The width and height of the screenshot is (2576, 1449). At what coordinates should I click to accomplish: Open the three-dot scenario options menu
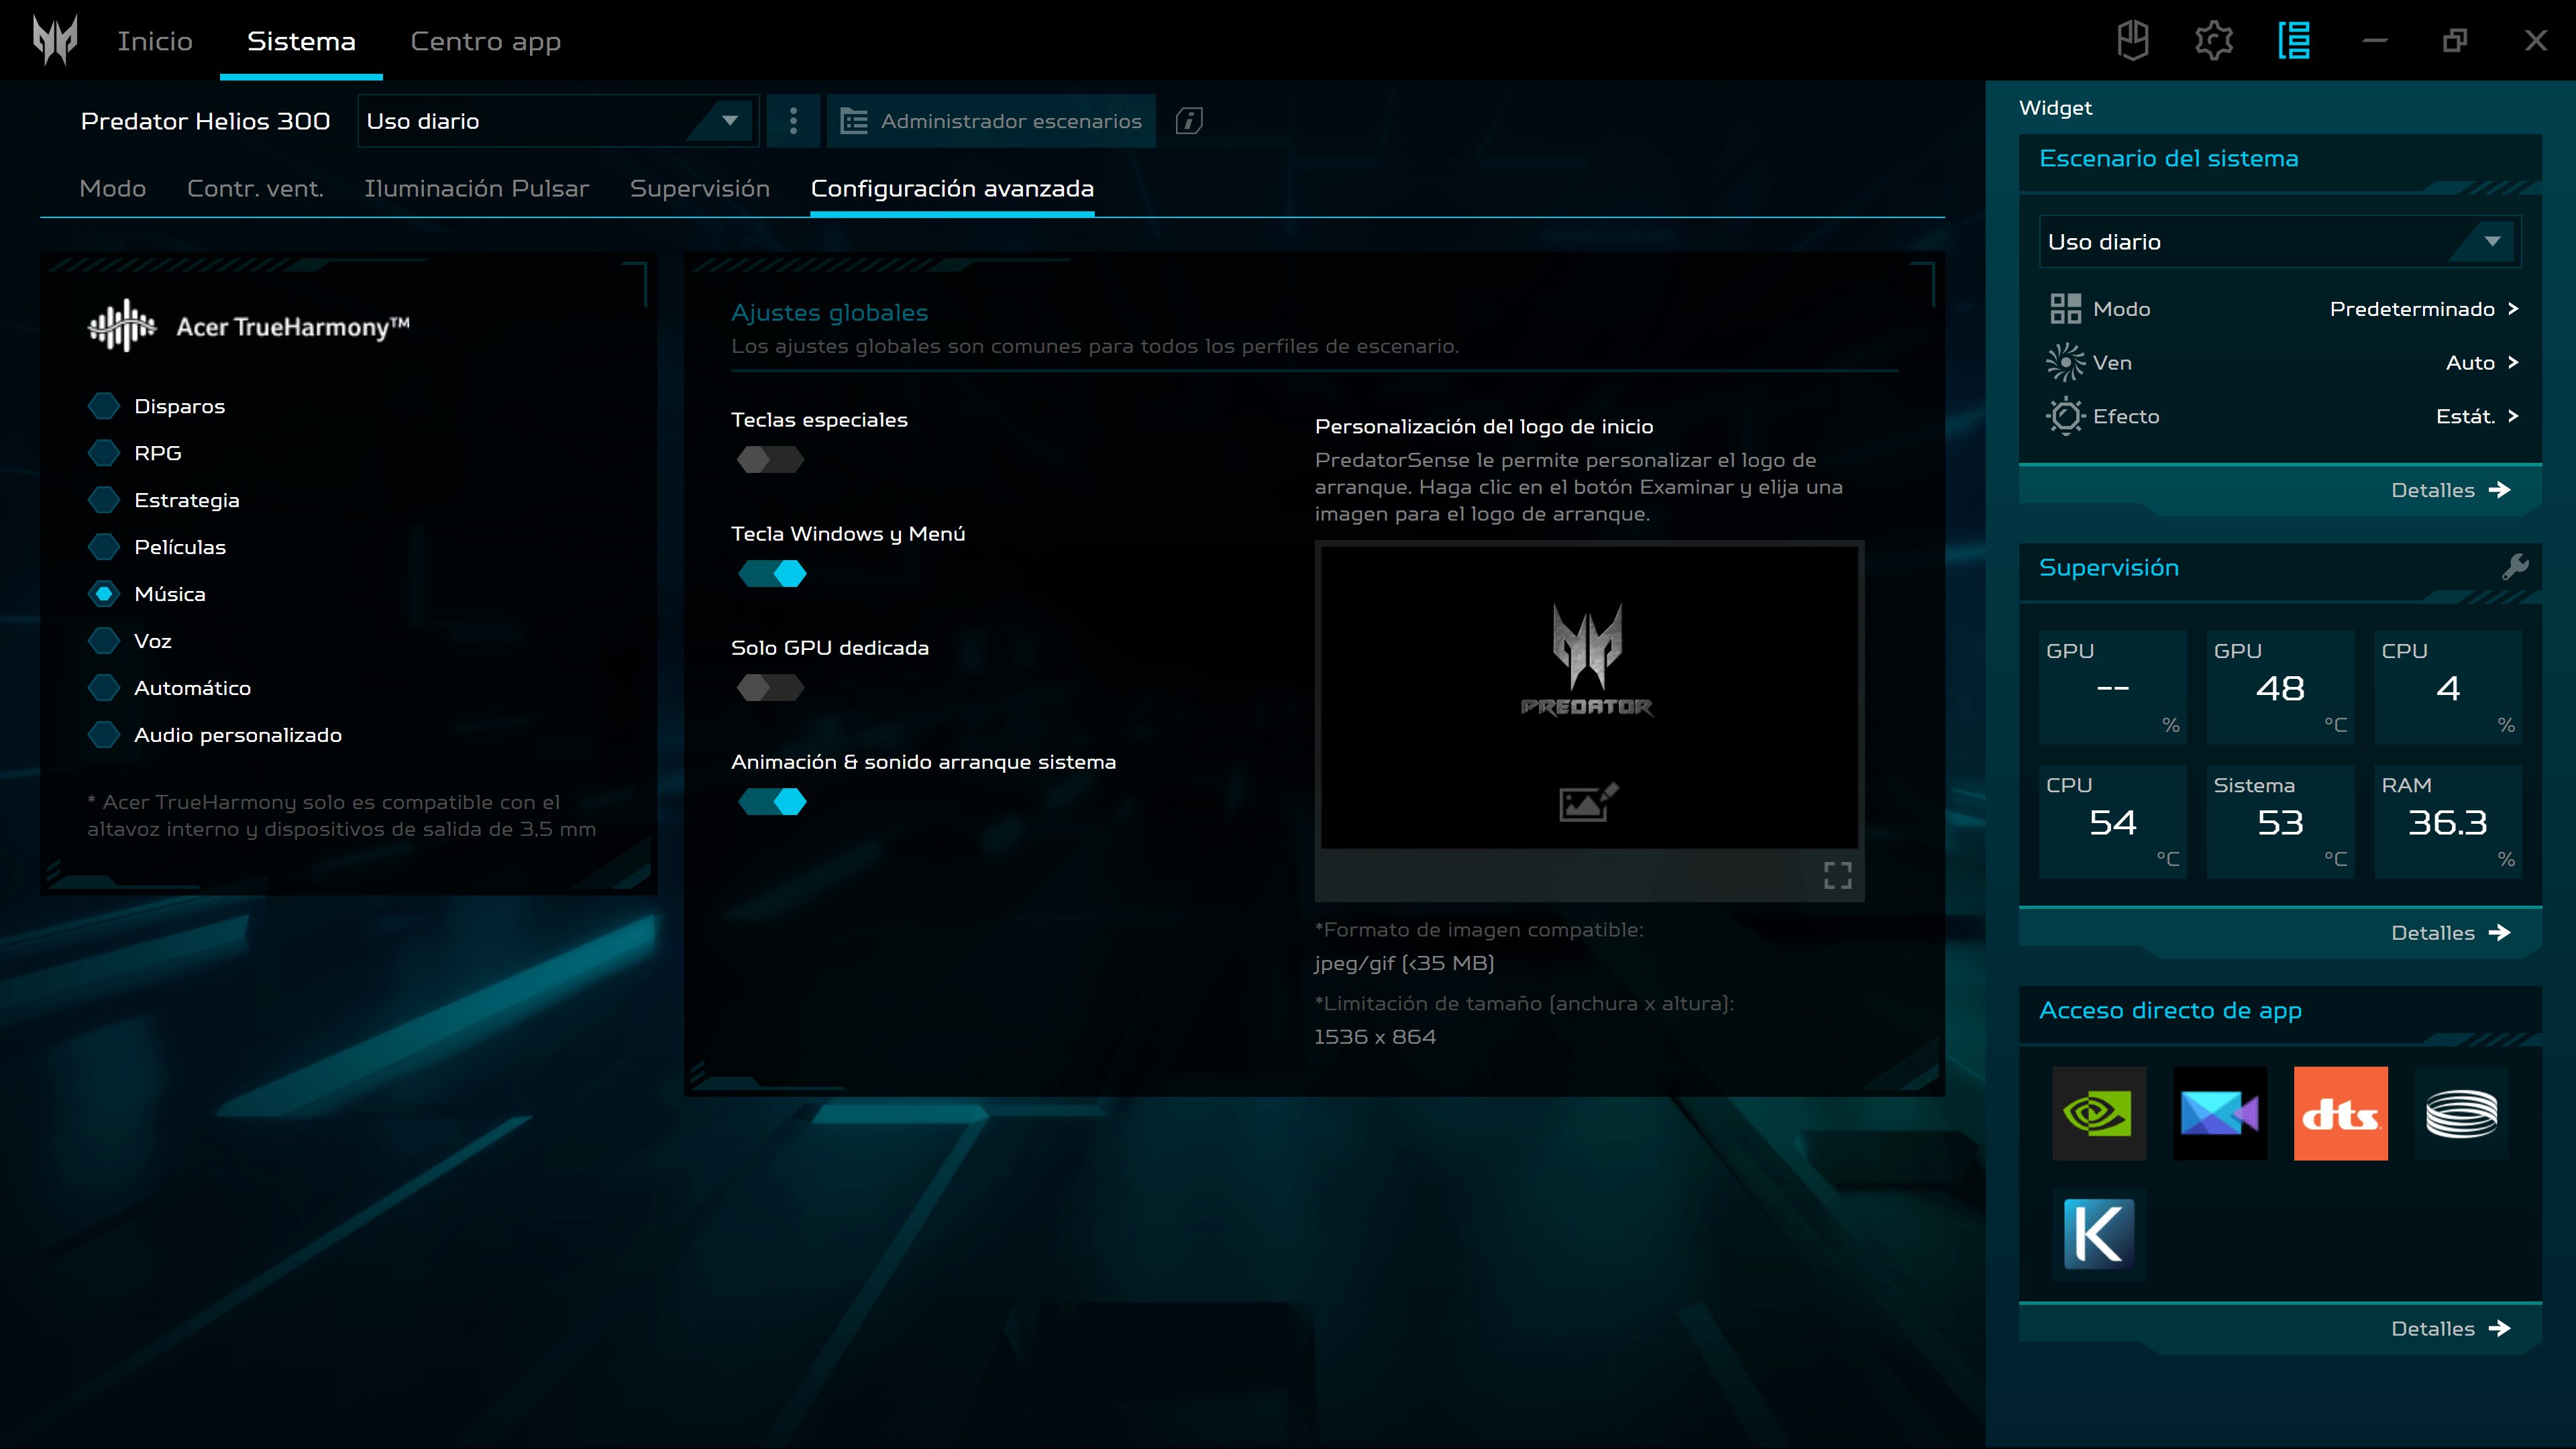(793, 121)
